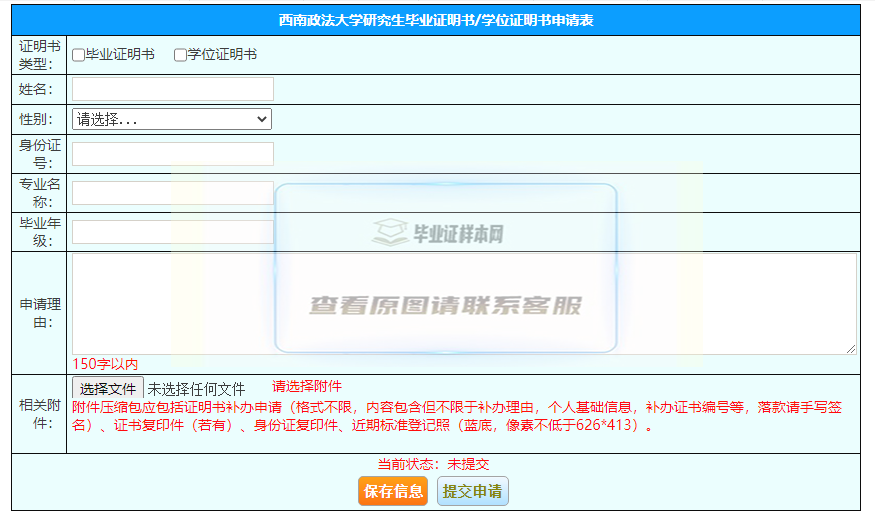Click inside the 申请理由 textarea
875x529 pixels.
(x=464, y=304)
